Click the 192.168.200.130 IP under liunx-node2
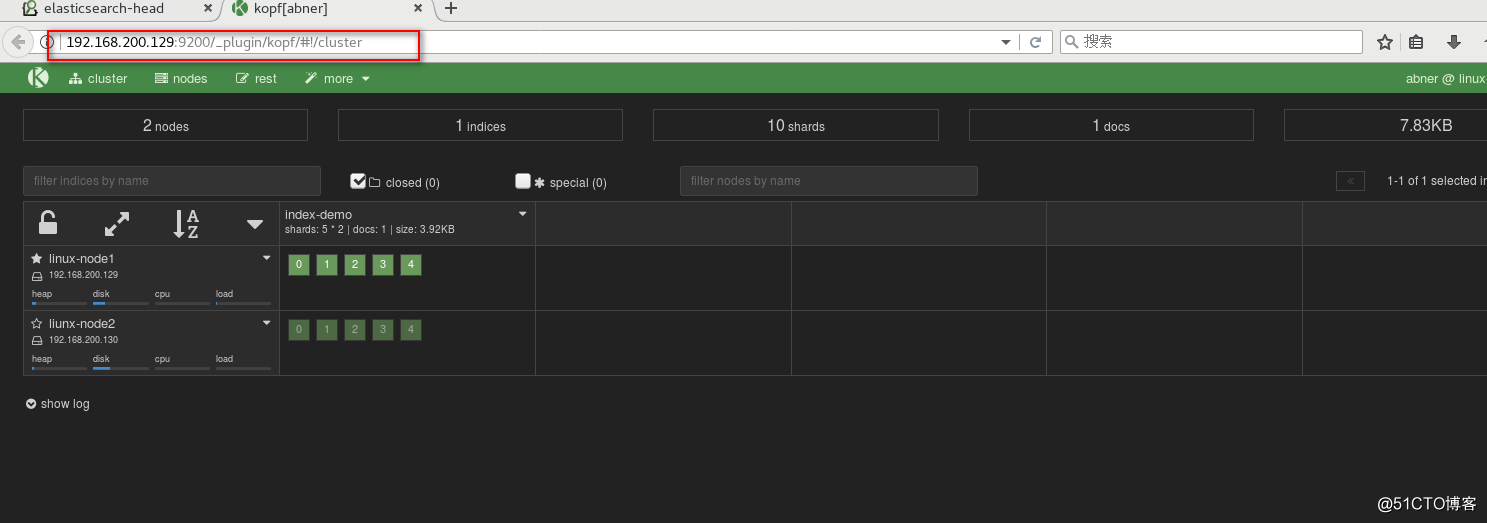Viewport: 1487px width, 523px height. point(83,340)
